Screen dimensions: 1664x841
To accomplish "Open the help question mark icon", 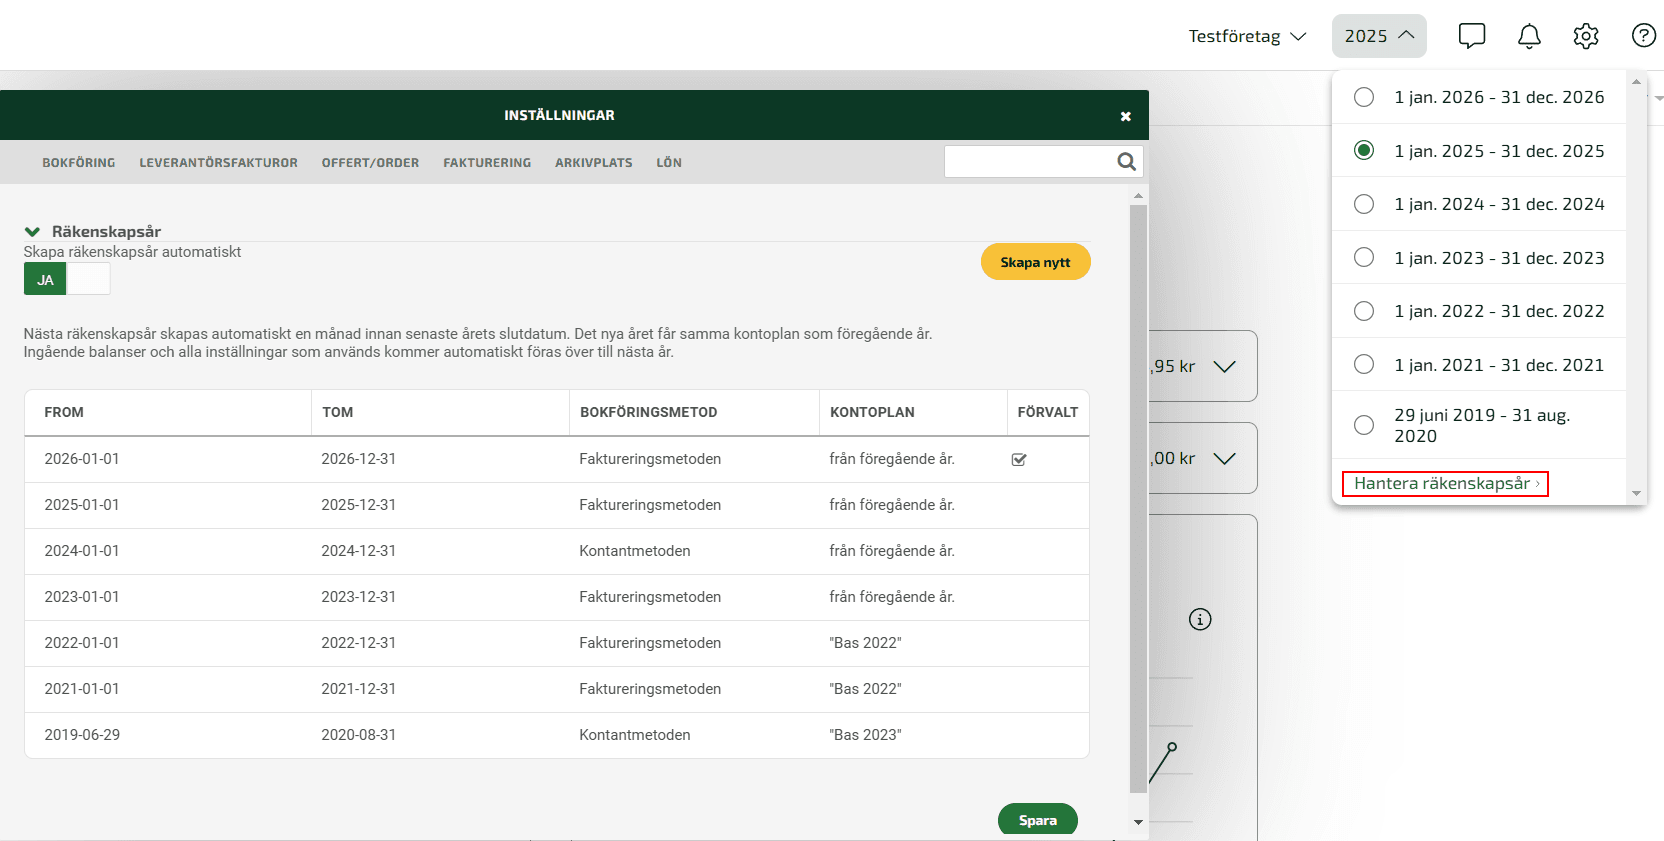I will 1643,36.
